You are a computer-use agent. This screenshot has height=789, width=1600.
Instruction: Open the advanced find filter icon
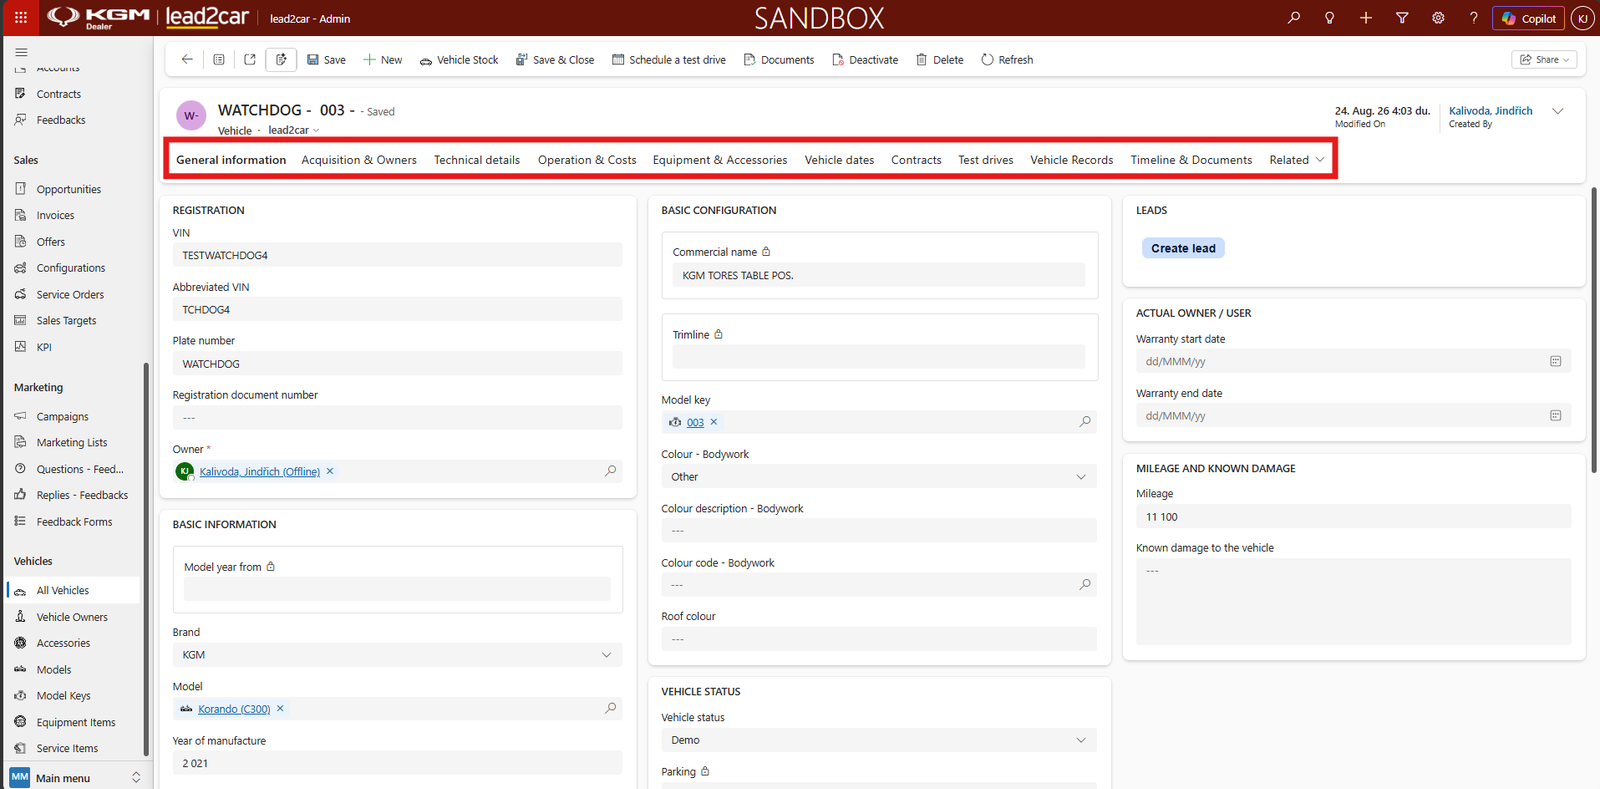[x=1402, y=18]
